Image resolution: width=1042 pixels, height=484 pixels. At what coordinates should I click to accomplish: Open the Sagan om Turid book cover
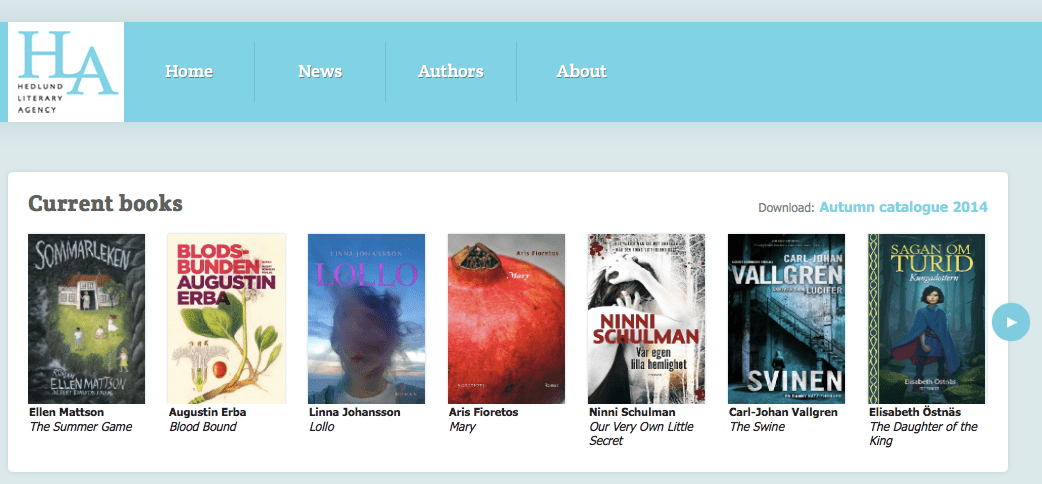coord(926,318)
